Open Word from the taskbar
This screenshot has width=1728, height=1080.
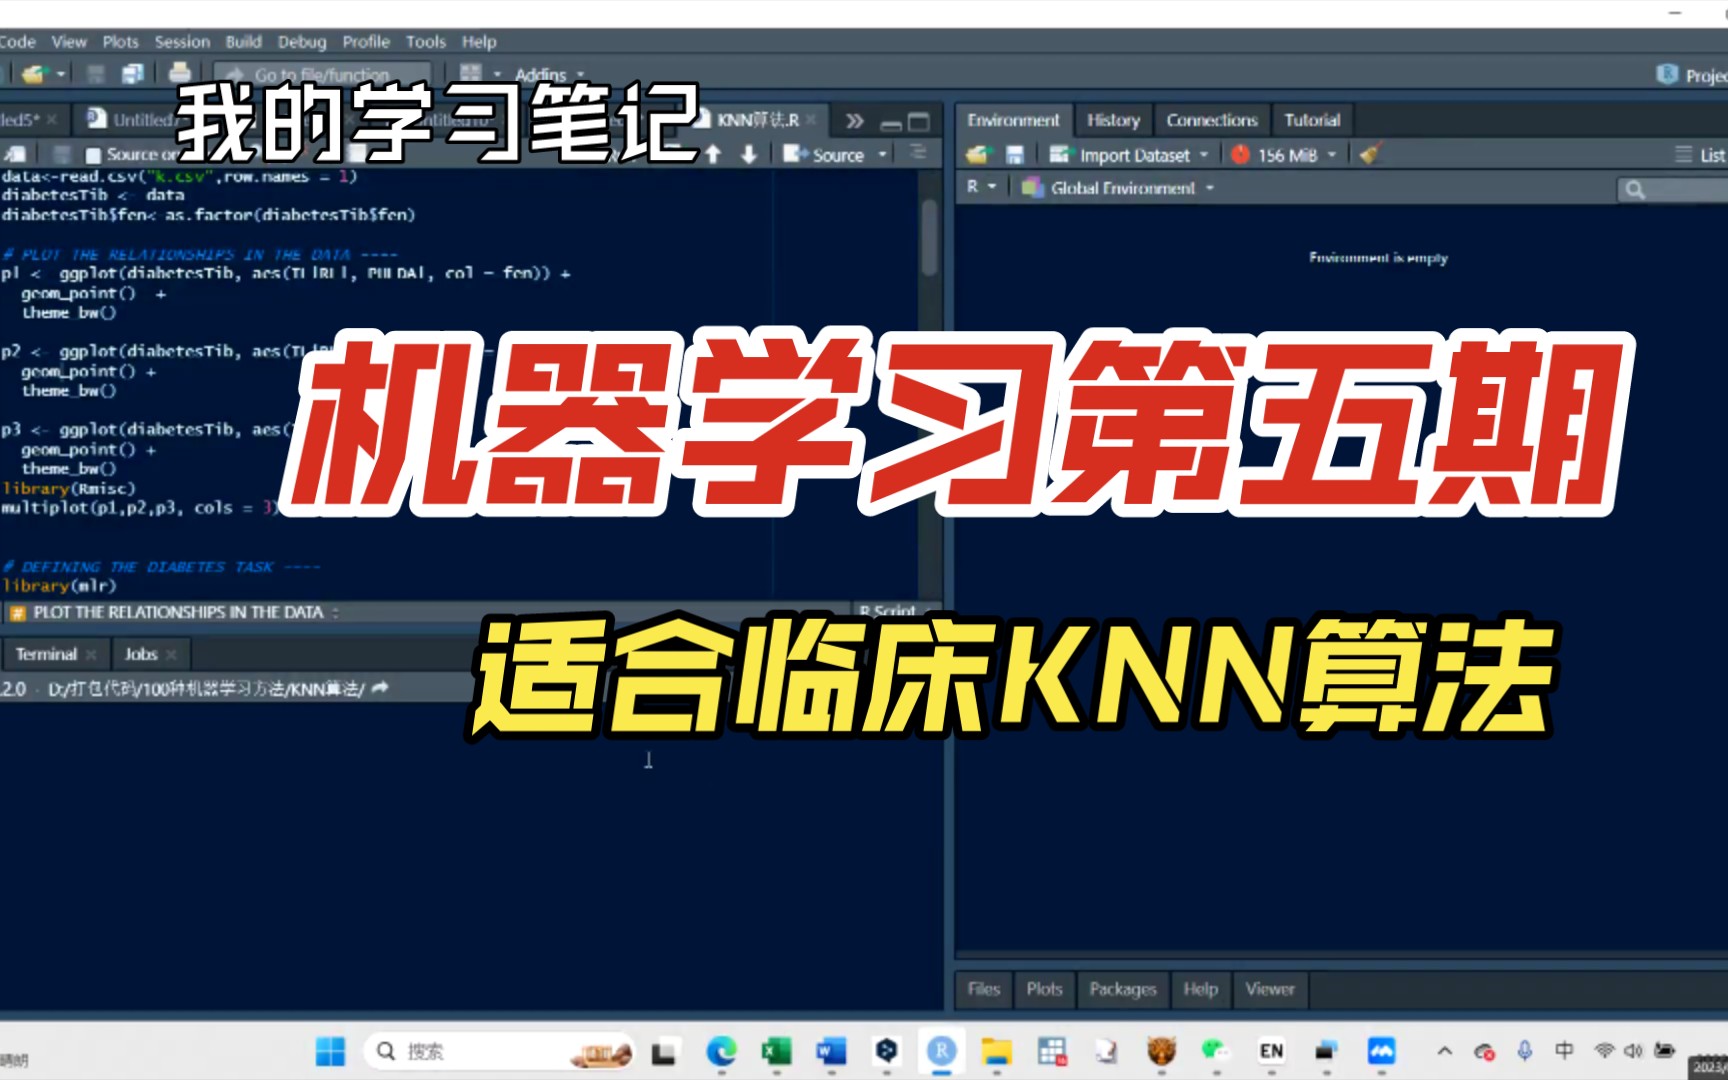[x=831, y=1051]
